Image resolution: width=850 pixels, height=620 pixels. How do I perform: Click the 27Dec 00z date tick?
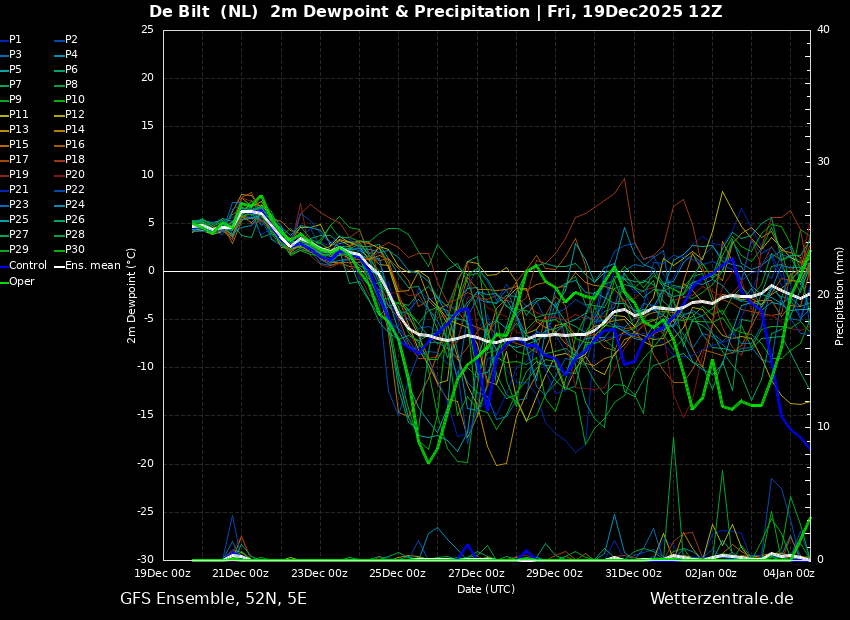tap(476, 573)
